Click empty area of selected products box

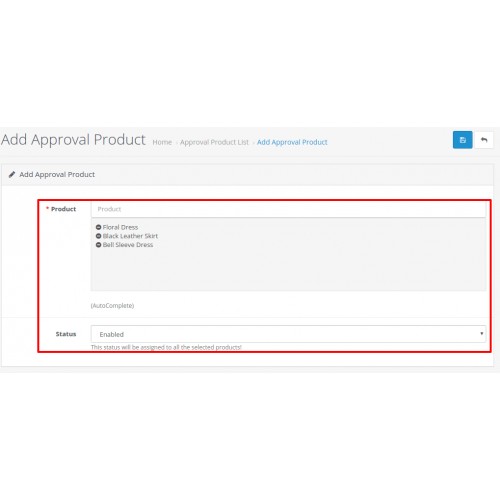tap(288, 270)
